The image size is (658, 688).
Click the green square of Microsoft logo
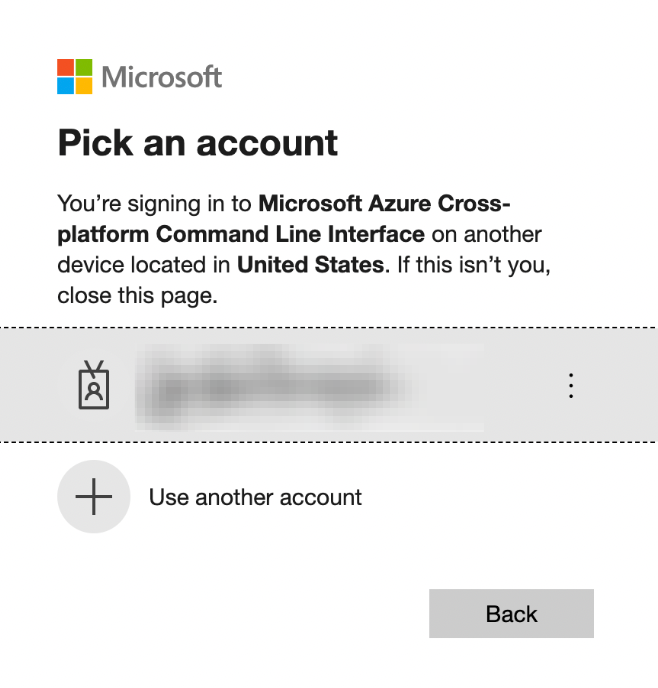tap(84, 67)
